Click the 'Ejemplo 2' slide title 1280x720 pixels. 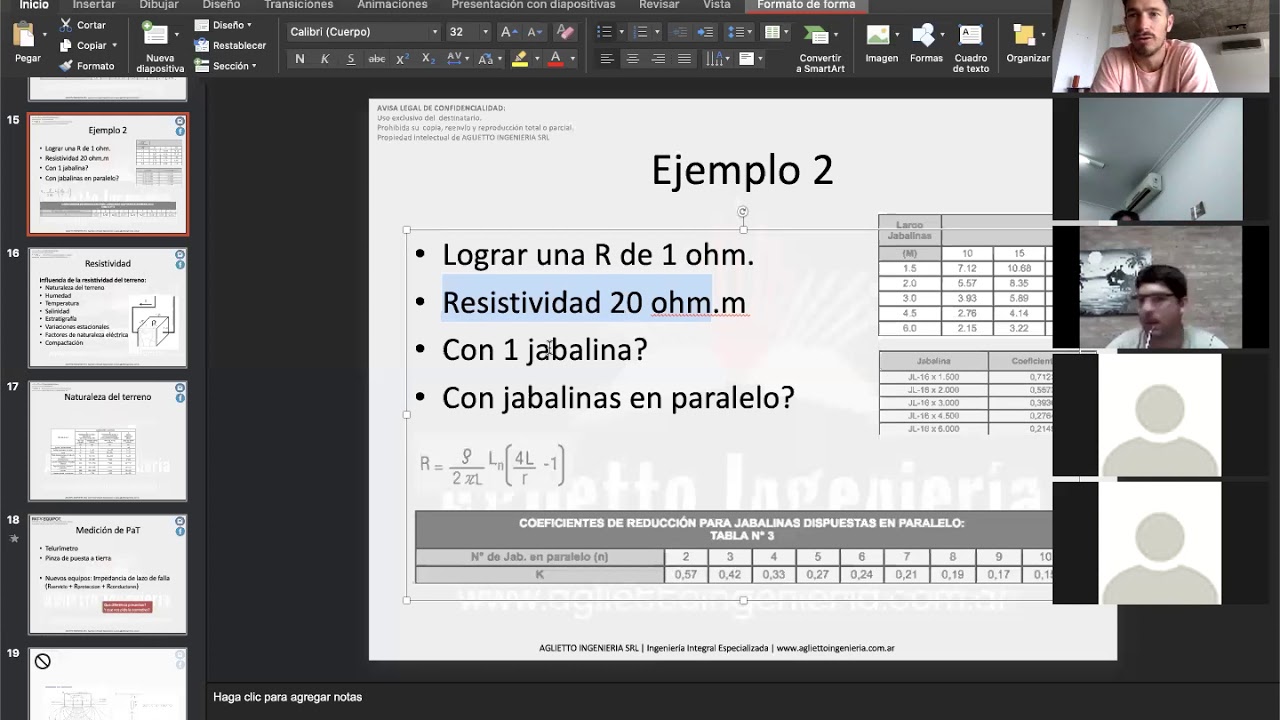pos(742,170)
